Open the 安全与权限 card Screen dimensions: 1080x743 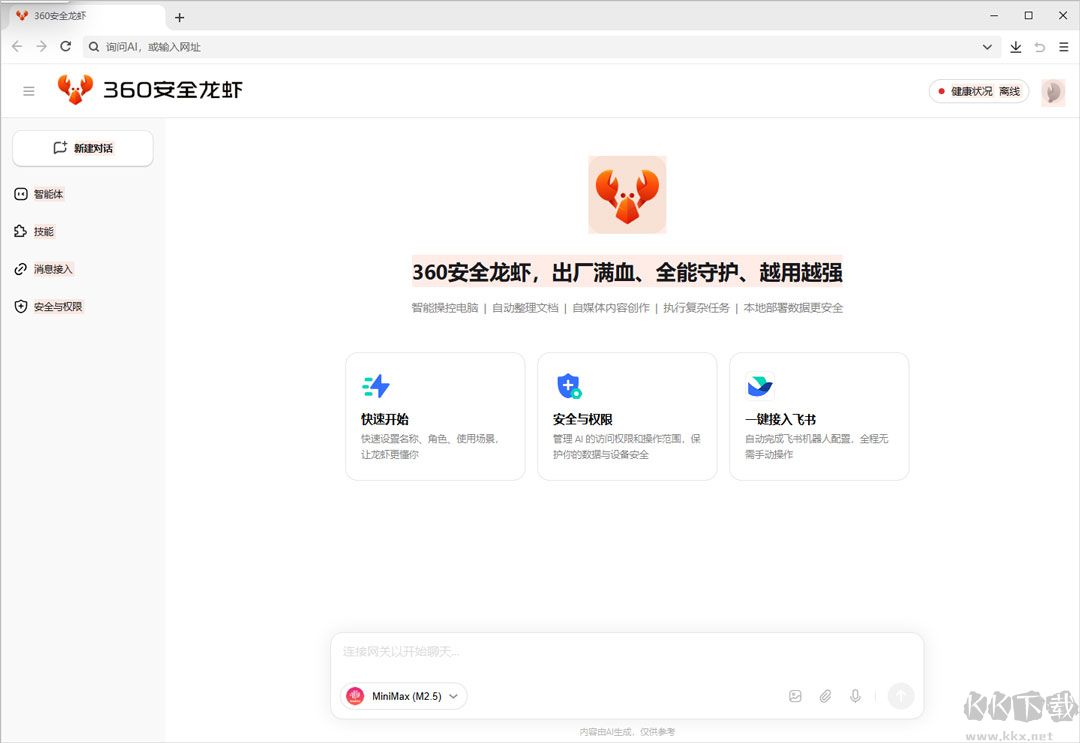(x=627, y=417)
